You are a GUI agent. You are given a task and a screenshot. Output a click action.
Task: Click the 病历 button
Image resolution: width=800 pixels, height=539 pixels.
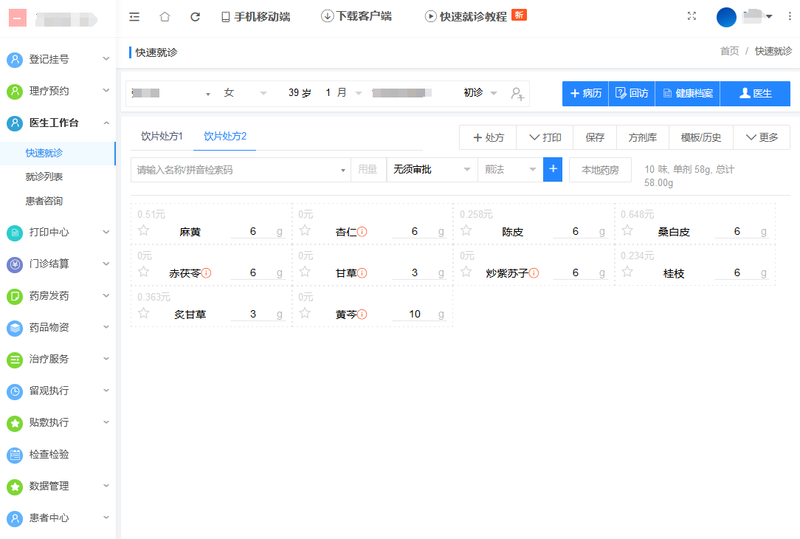coord(586,93)
